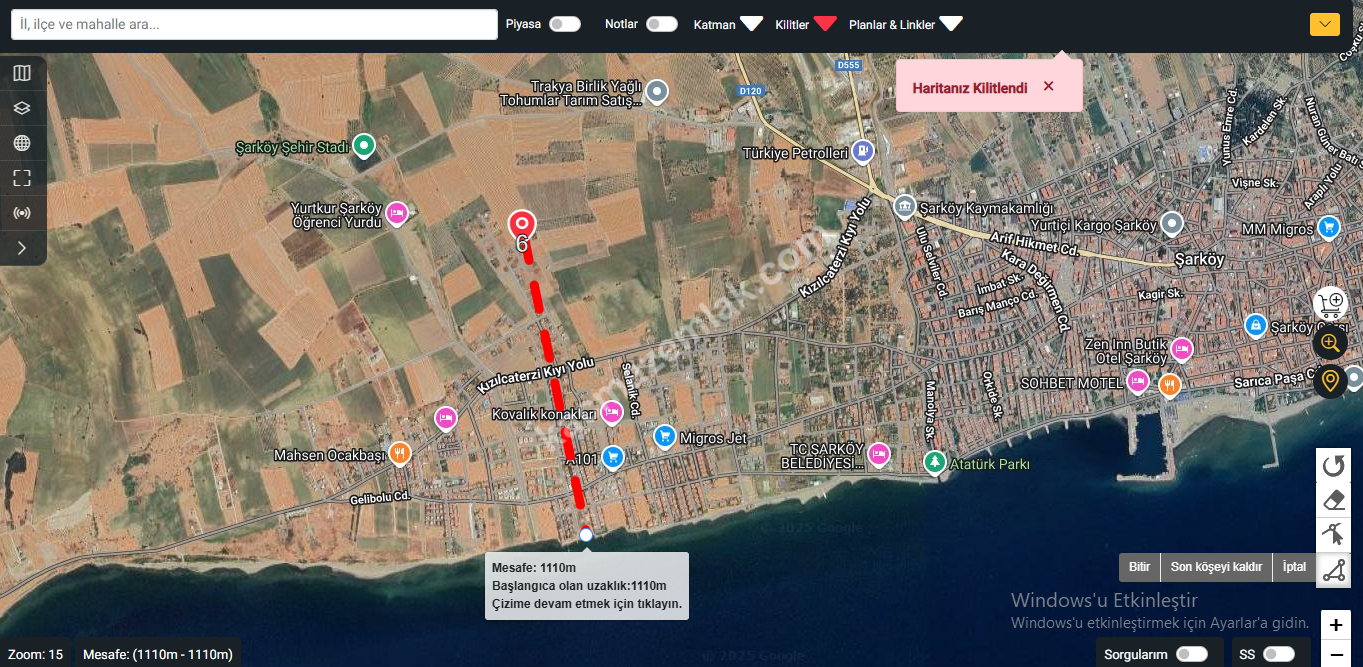Expand Planlar & Linkler menu
The height and width of the screenshot is (667, 1363).
pos(950,24)
